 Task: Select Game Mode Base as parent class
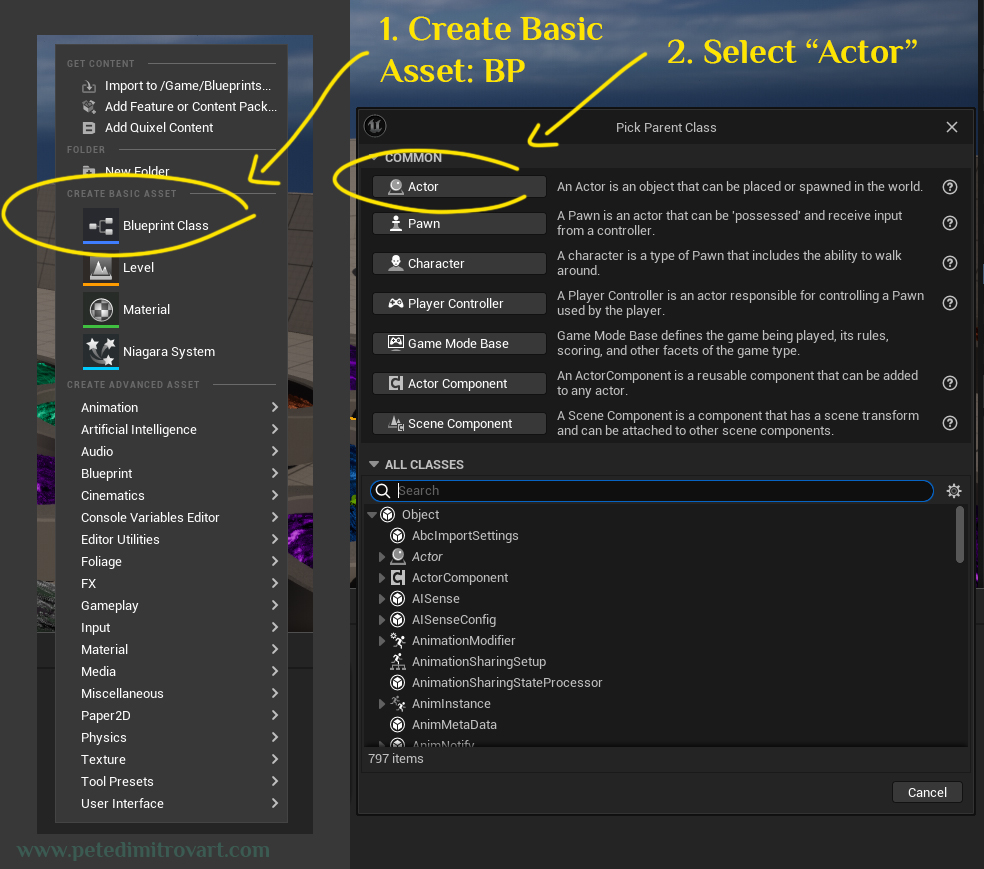(459, 343)
